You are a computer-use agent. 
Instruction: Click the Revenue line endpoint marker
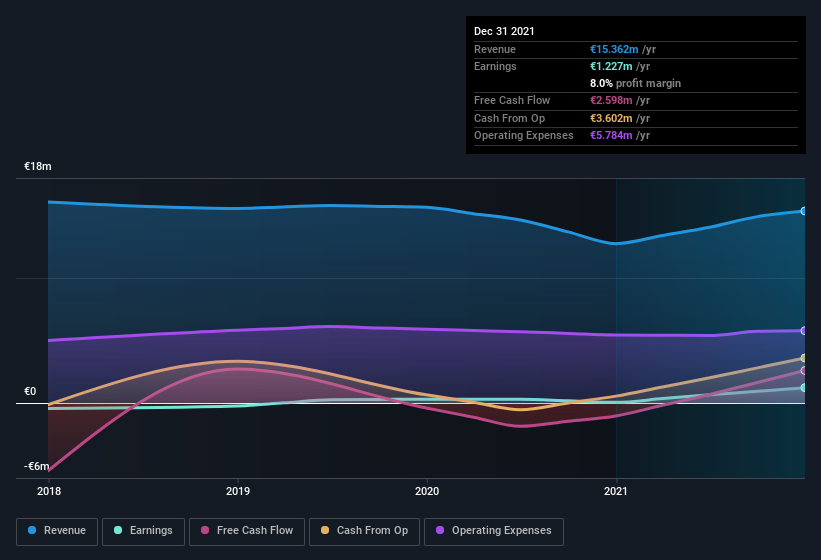(803, 211)
